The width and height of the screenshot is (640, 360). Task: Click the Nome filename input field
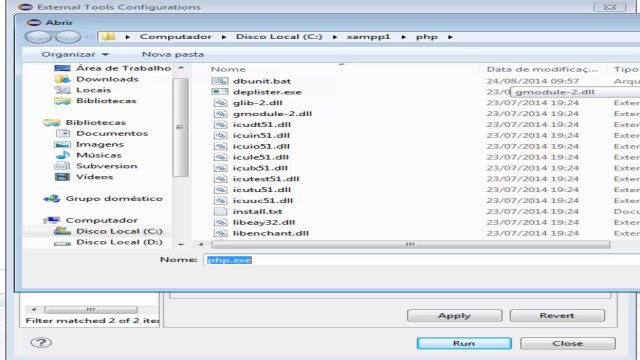pyautogui.click(x=422, y=260)
